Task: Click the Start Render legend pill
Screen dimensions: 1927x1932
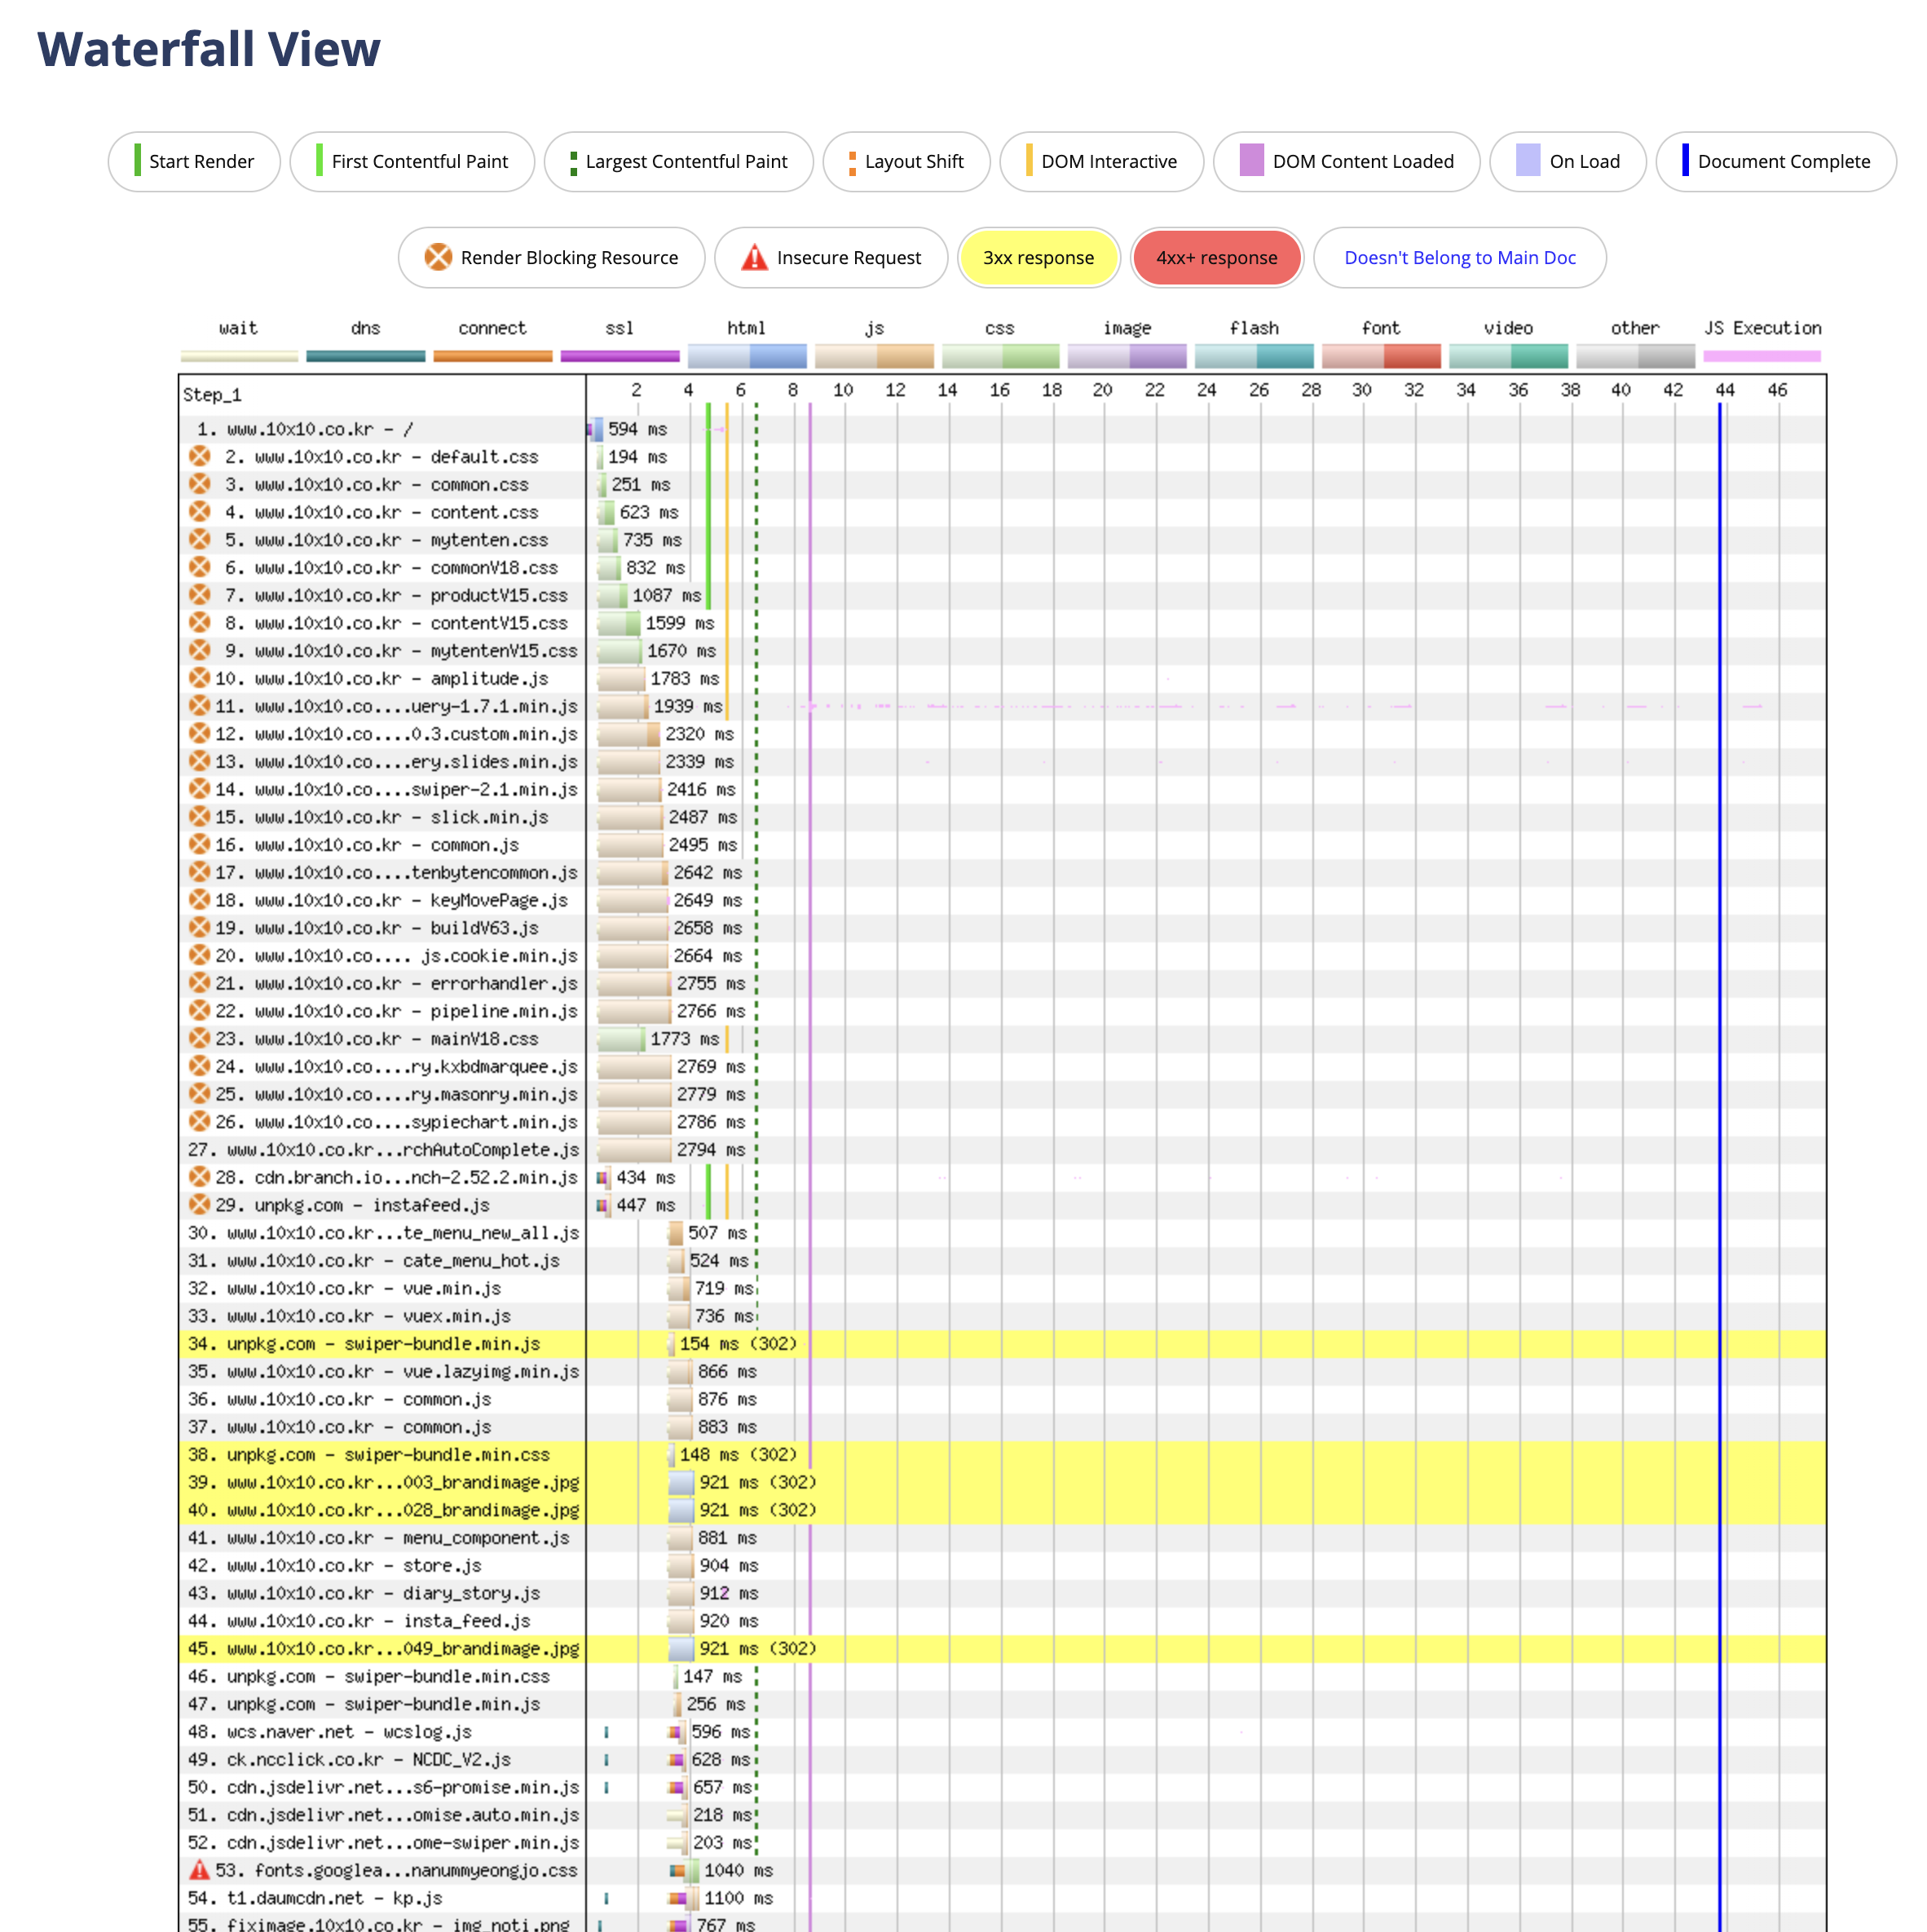Action: pyautogui.click(x=194, y=162)
